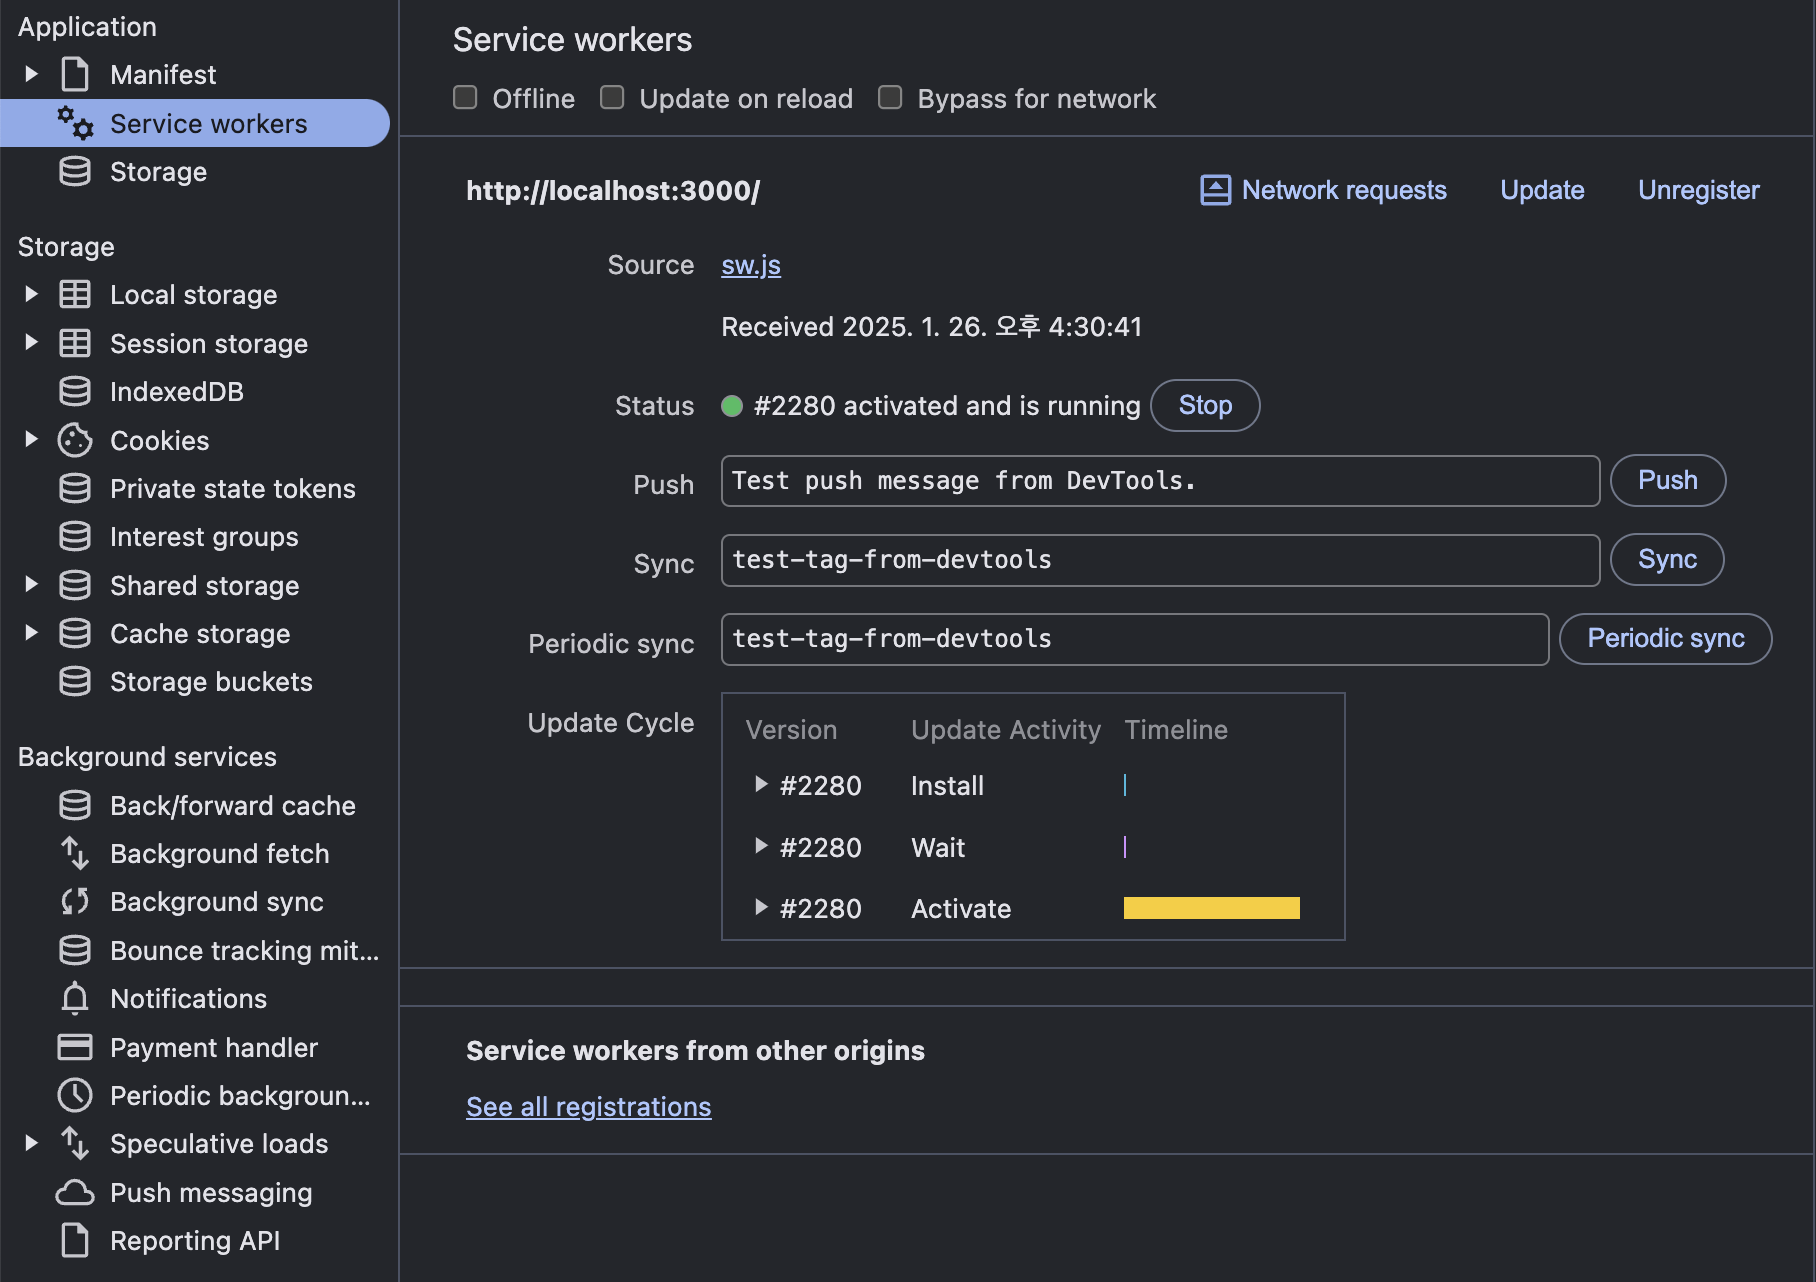Check the Update on reload option
This screenshot has height=1282, width=1816.
click(612, 98)
